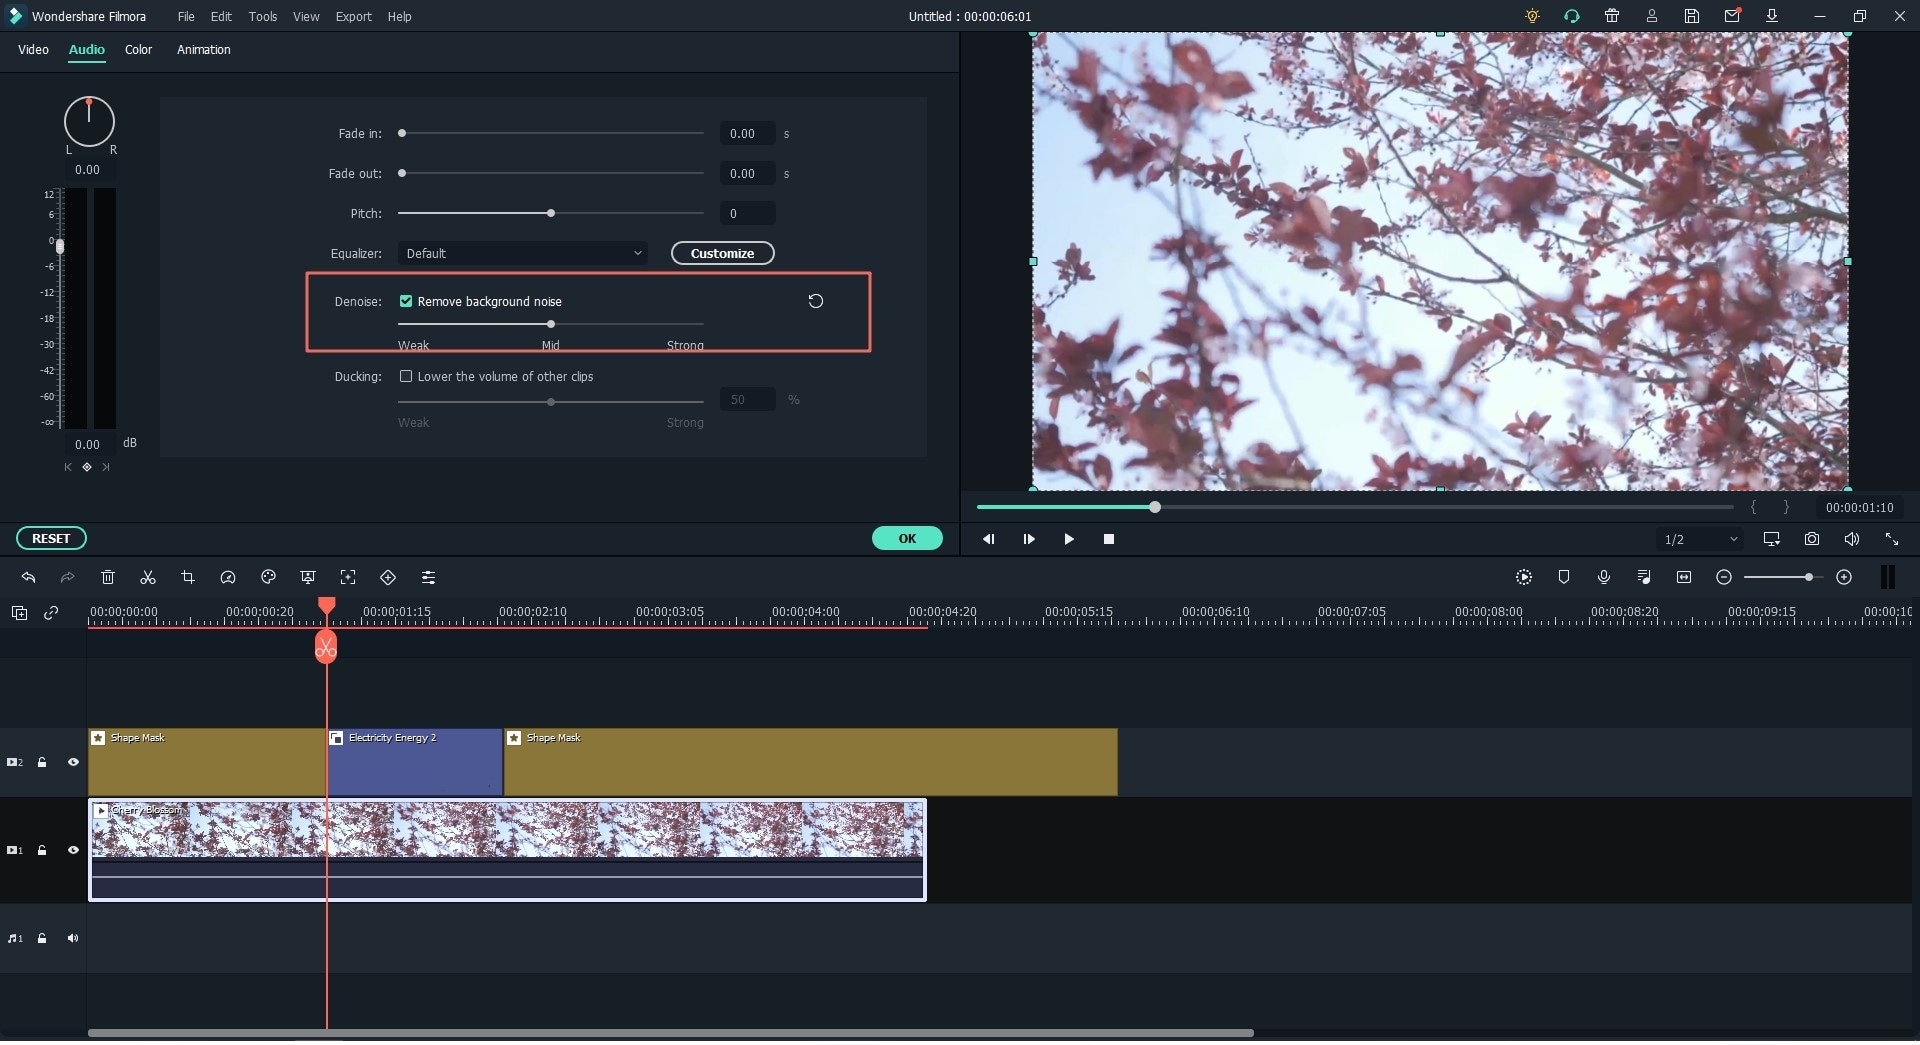Click the Add track icon
The image size is (1920, 1045).
(19, 614)
